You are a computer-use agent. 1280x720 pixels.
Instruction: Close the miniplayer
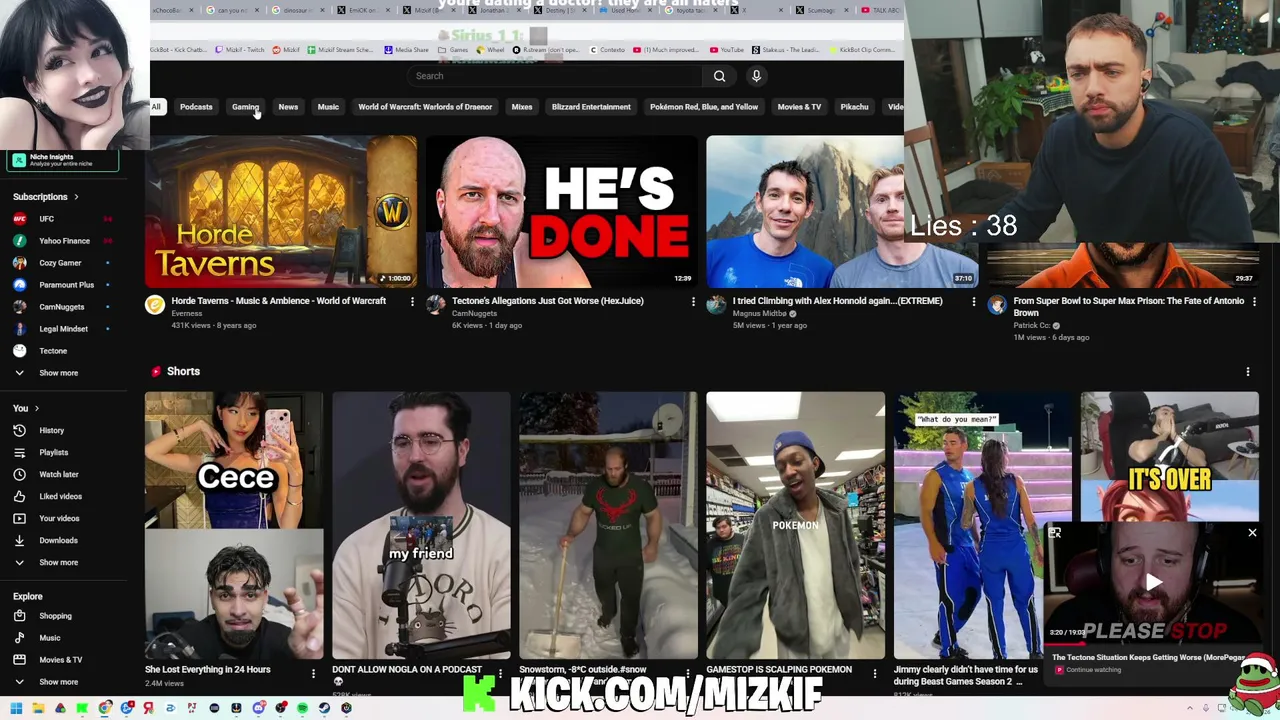tap(1252, 533)
